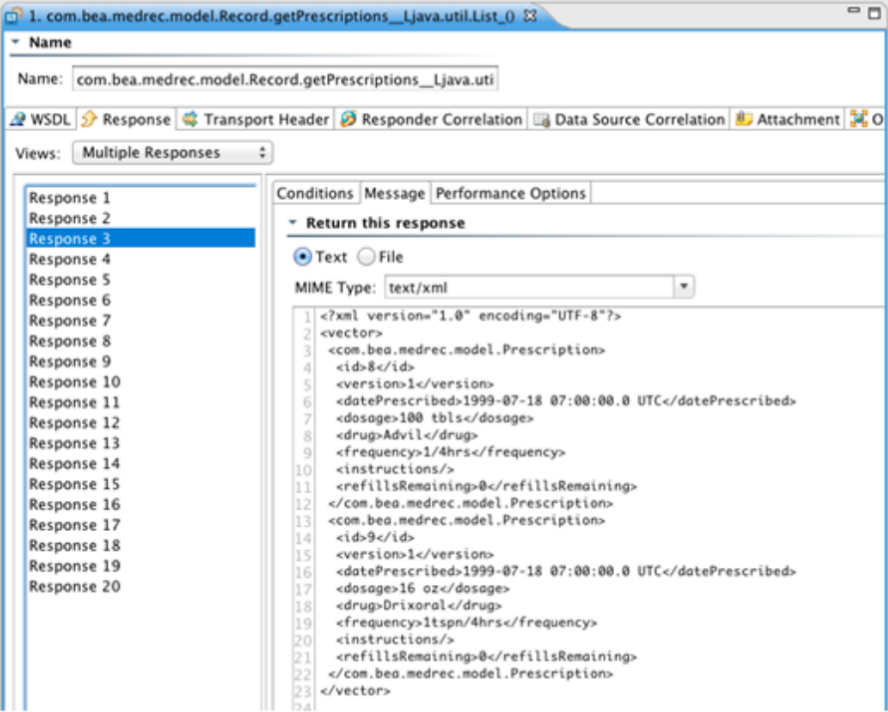Select Response 18 in the list
Screen dimensions: 888x712
(x=141, y=545)
